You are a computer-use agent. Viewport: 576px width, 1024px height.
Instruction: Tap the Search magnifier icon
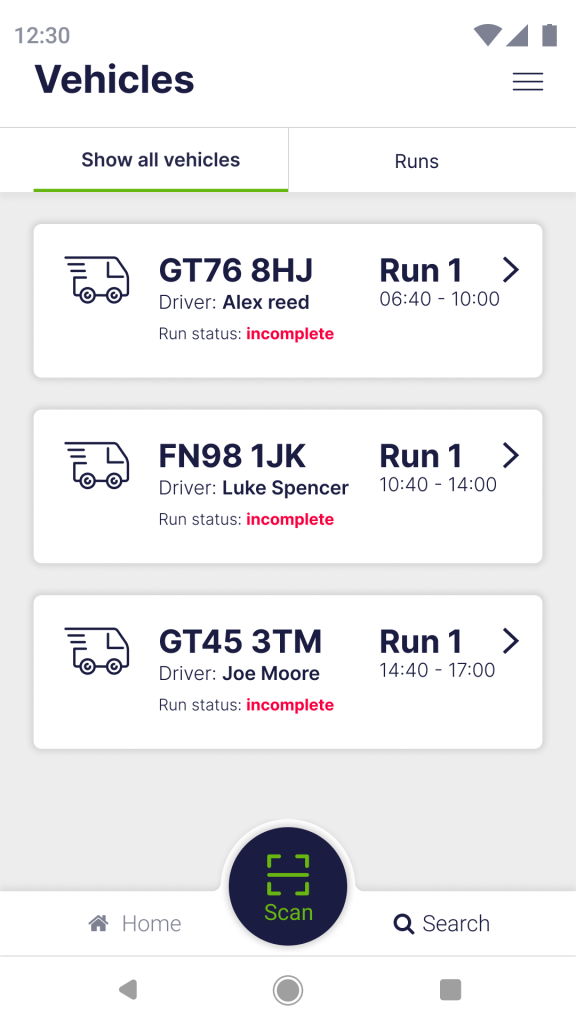click(404, 924)
